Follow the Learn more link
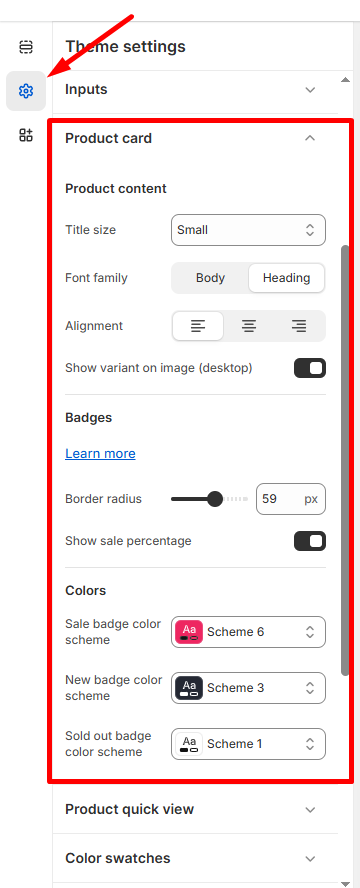The height and width of the screenshot is (888, 360). tap(100, 454)
